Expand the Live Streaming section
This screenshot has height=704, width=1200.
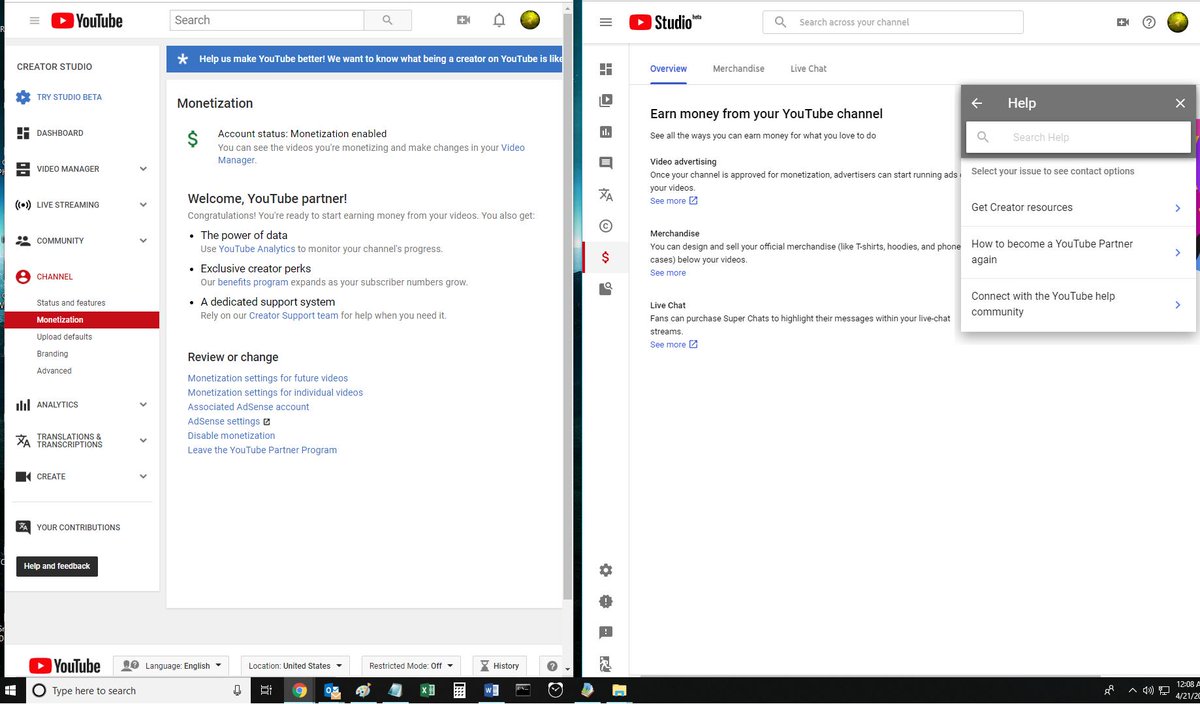tap(143, 205)
